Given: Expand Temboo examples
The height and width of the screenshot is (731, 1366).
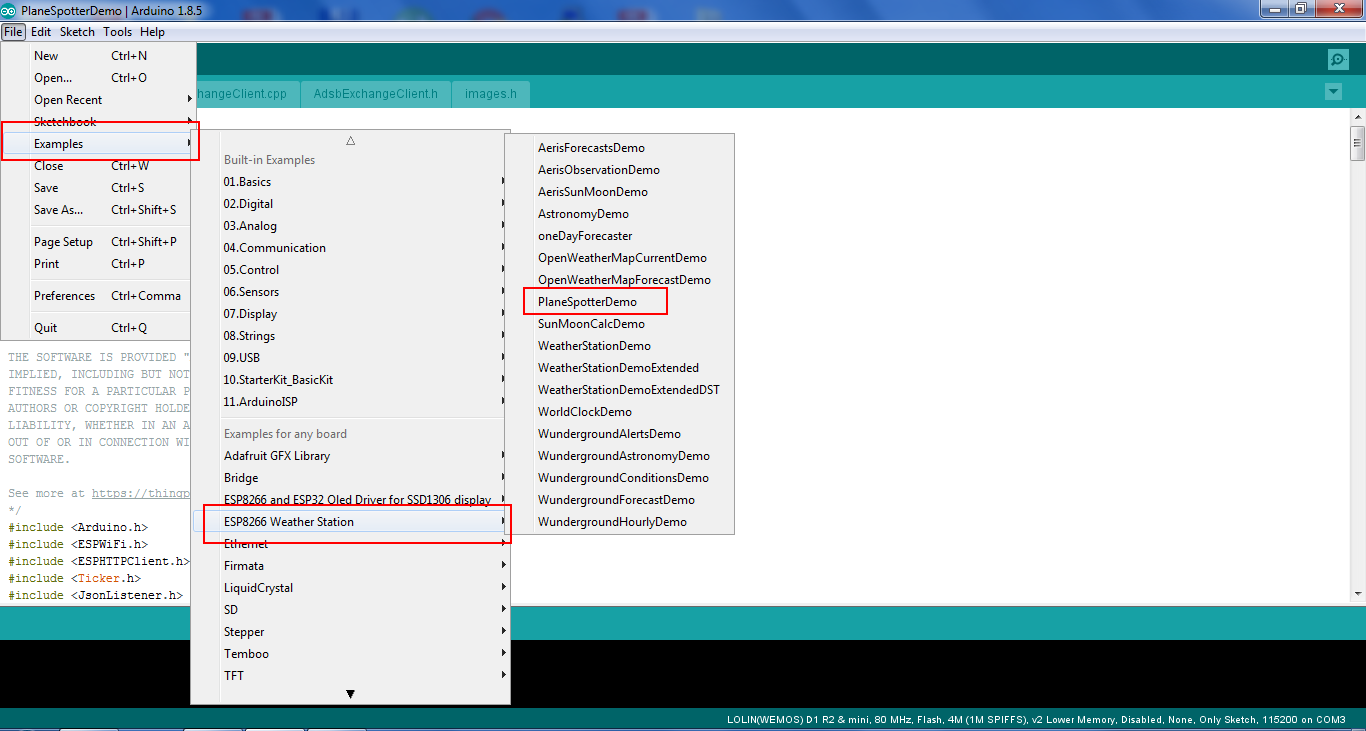Looking at the screenshot, I should [x=351, y=654].
